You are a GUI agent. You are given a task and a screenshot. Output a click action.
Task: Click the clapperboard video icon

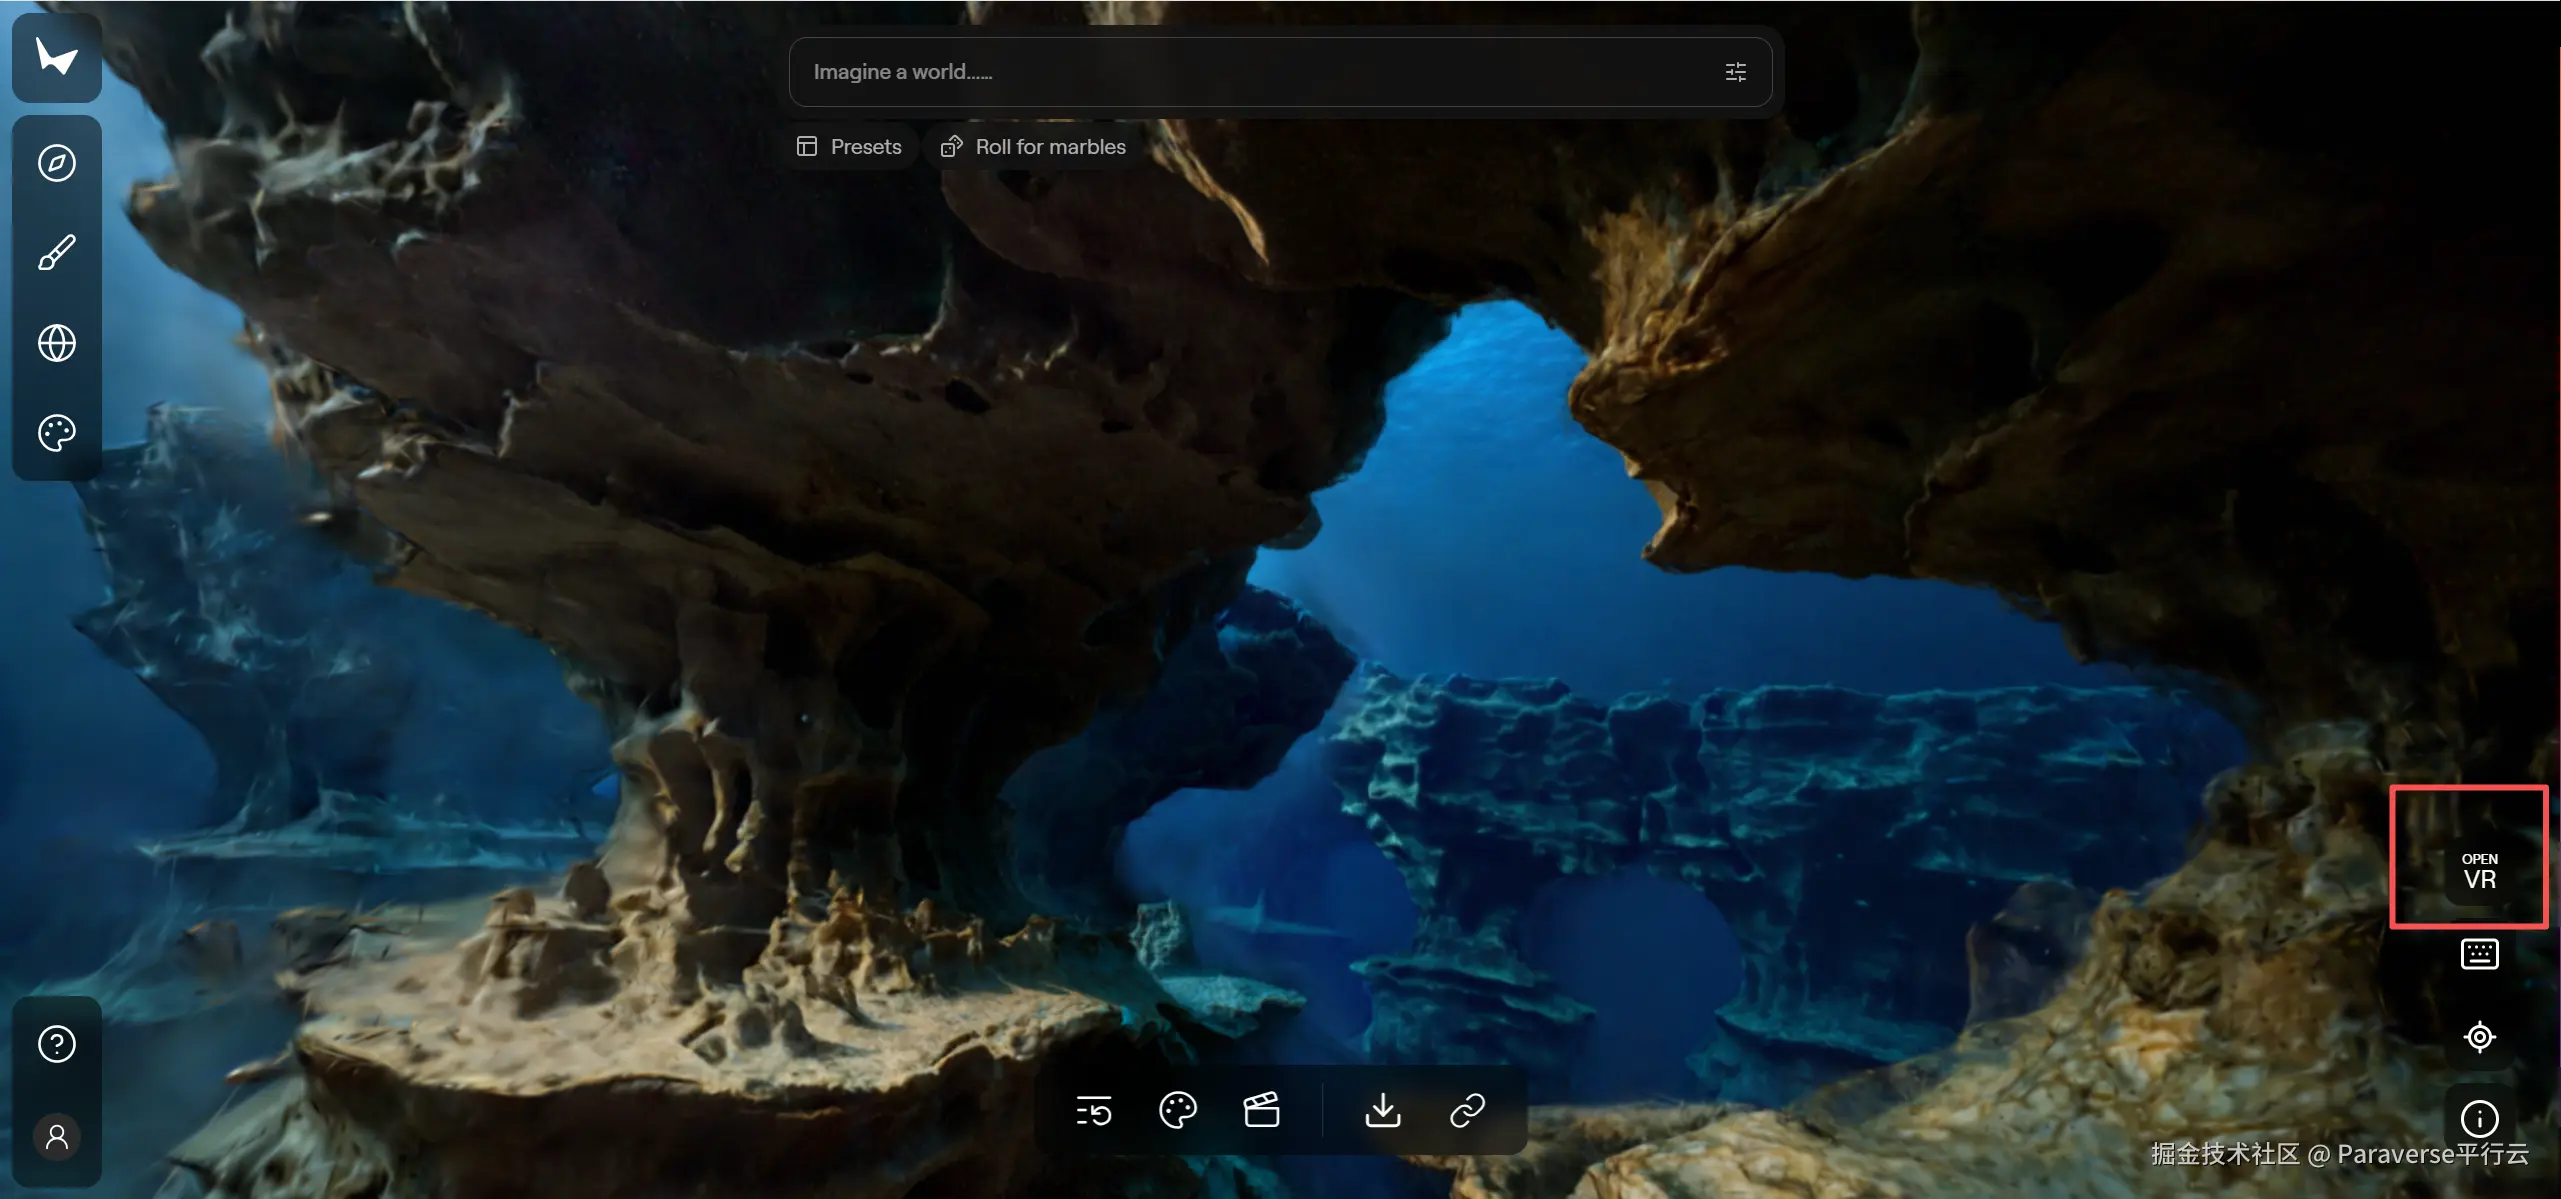(1261, 1110)
